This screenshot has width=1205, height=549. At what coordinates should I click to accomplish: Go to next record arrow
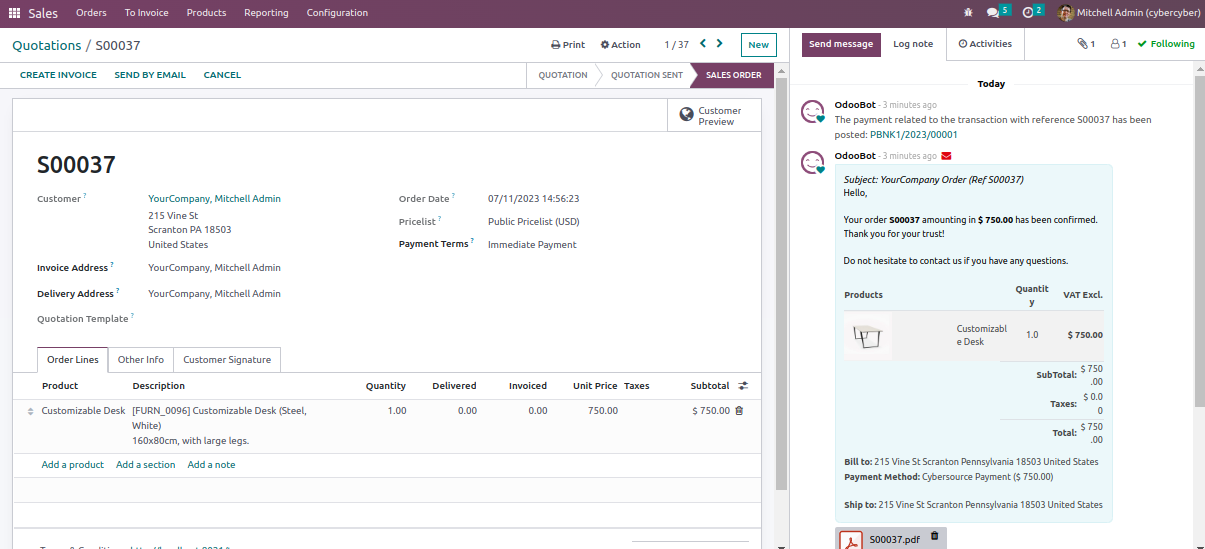719,44
